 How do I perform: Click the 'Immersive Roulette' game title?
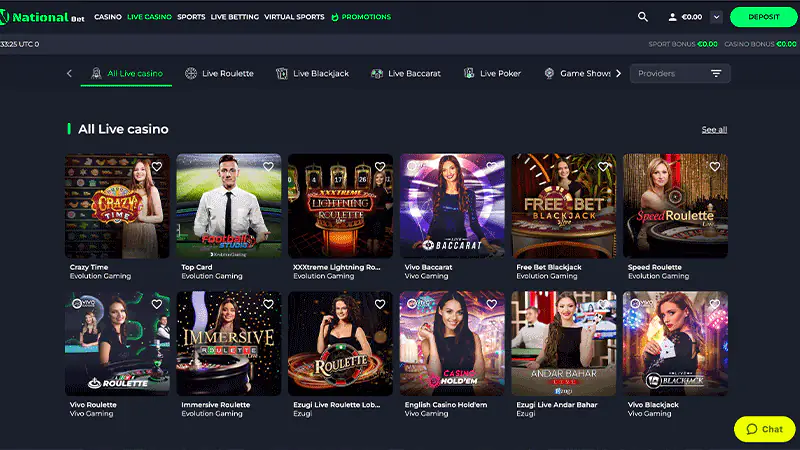(x=216, y=405)
